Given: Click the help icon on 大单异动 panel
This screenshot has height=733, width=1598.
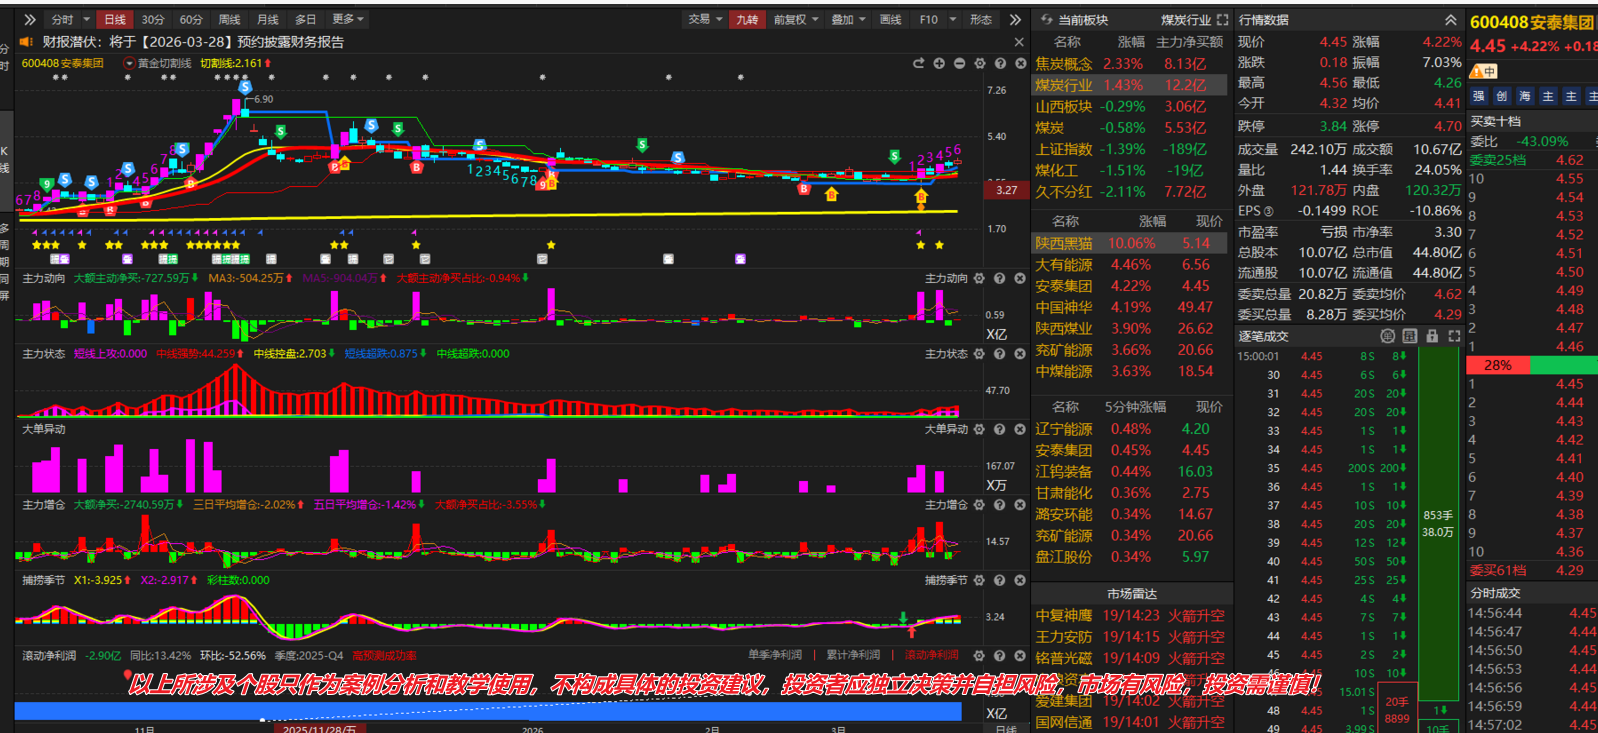Looking at the screenshot, I should click(999, 429).
